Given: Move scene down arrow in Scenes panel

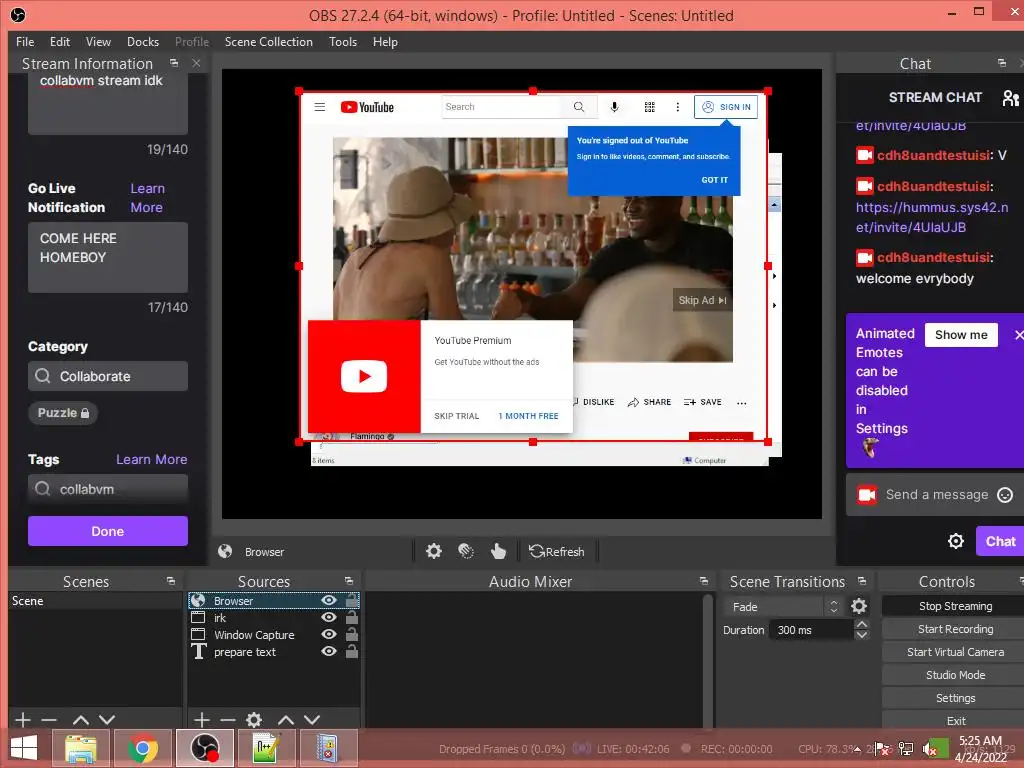Looking at the screenshot, I should coord(107,720).
